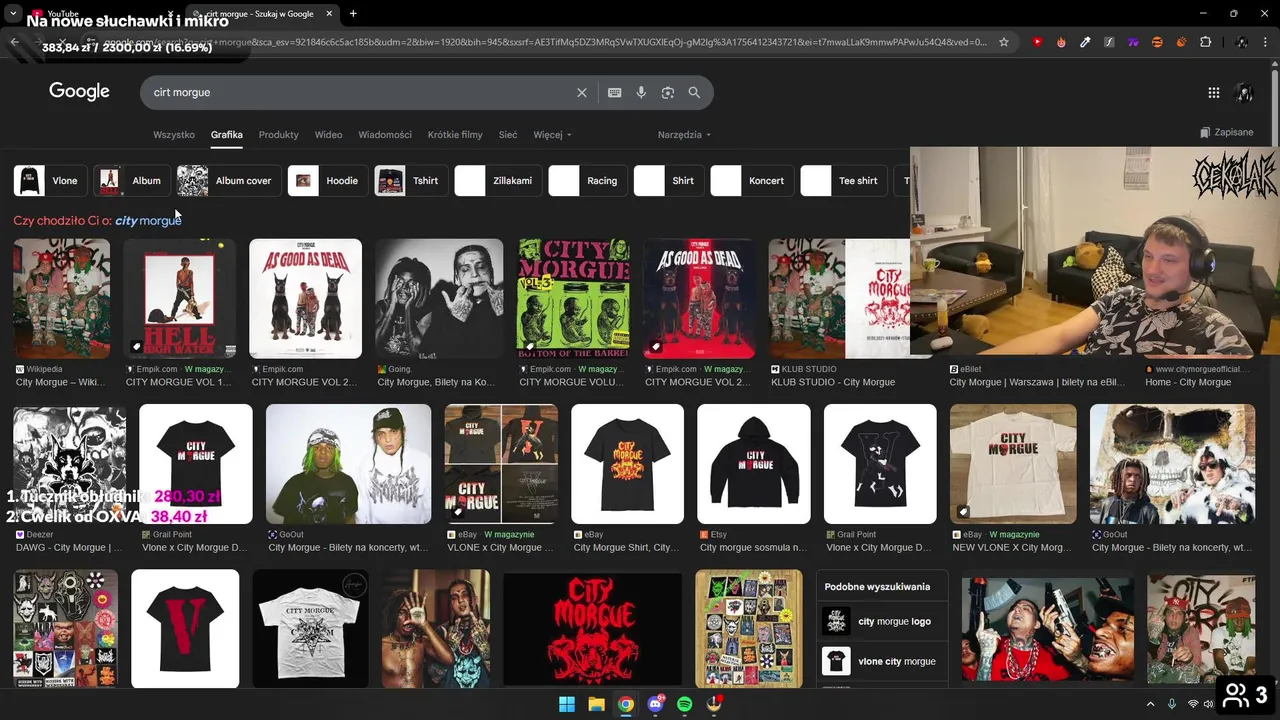1280x720 pixels.
Task: Open the Sieć tab
Action: tap(508, 134)
